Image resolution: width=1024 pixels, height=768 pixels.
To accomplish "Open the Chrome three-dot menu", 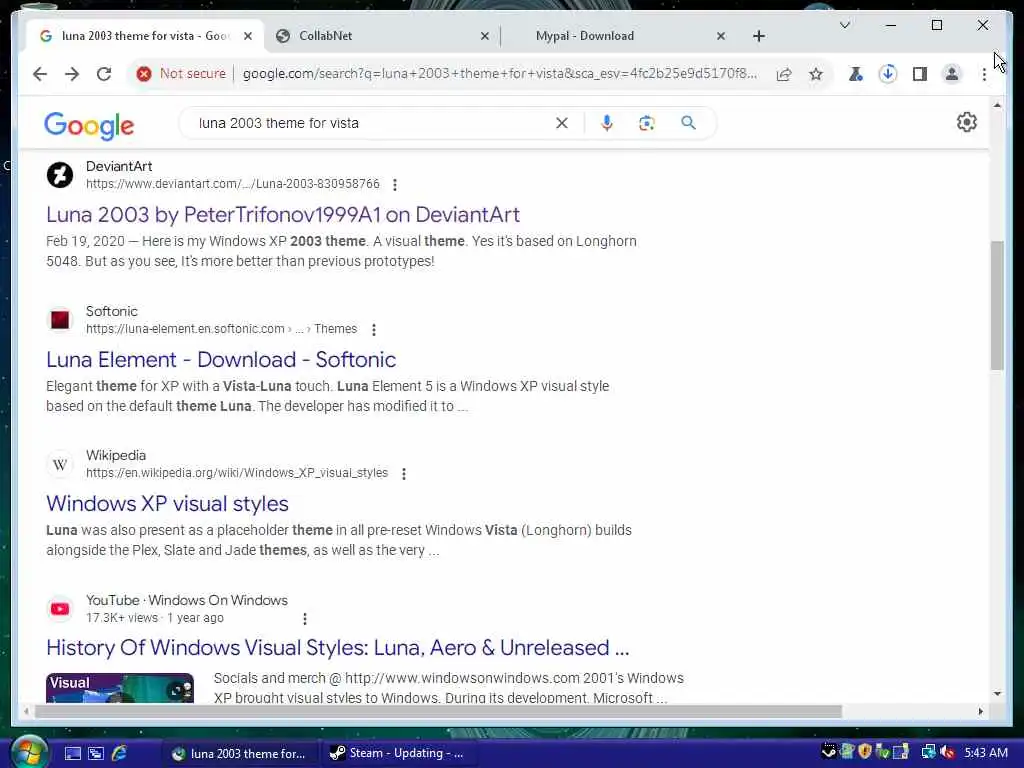I will click(x=984, y=74).
